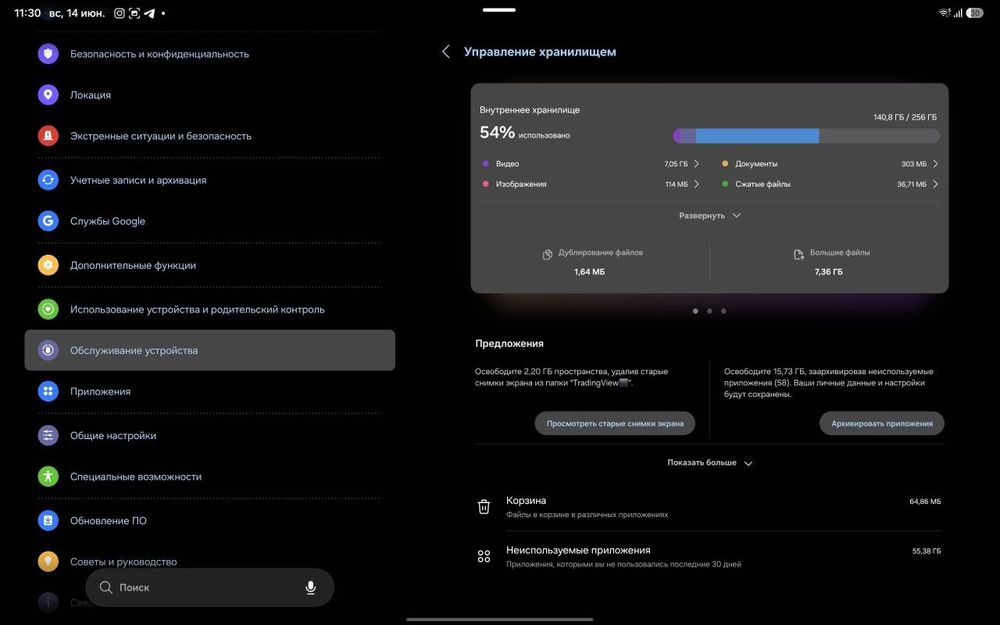Open Безопасность и конфиденциальность shield icon
This screenshot has width=1000, height=625.
pos(48,54)
